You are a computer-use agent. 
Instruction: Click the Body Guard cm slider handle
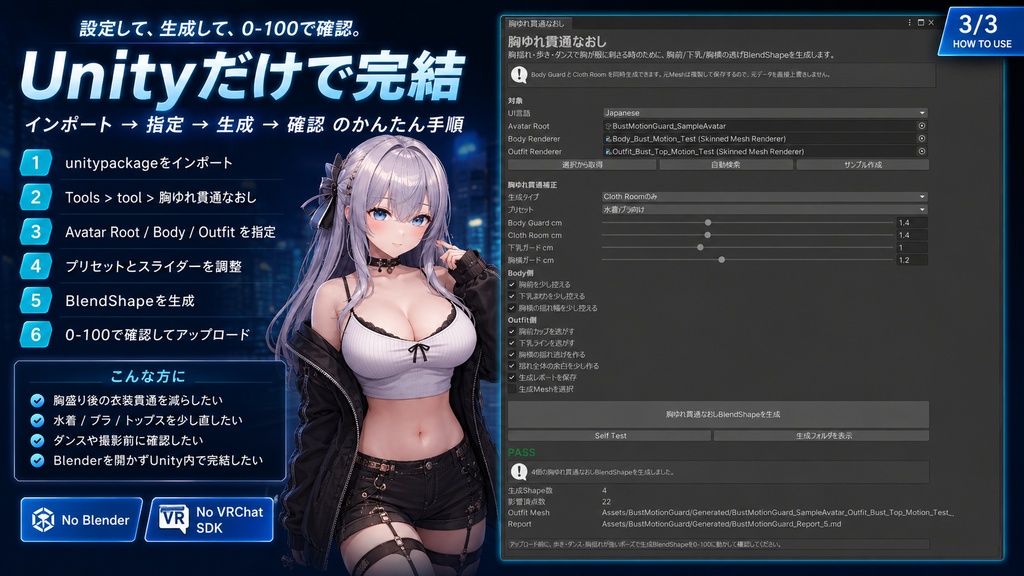(x=708, y=223)
